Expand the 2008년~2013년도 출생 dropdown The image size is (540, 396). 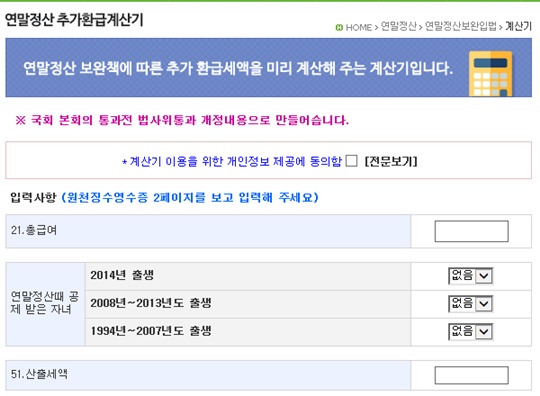pyautogui.click(x=471, y=304)
